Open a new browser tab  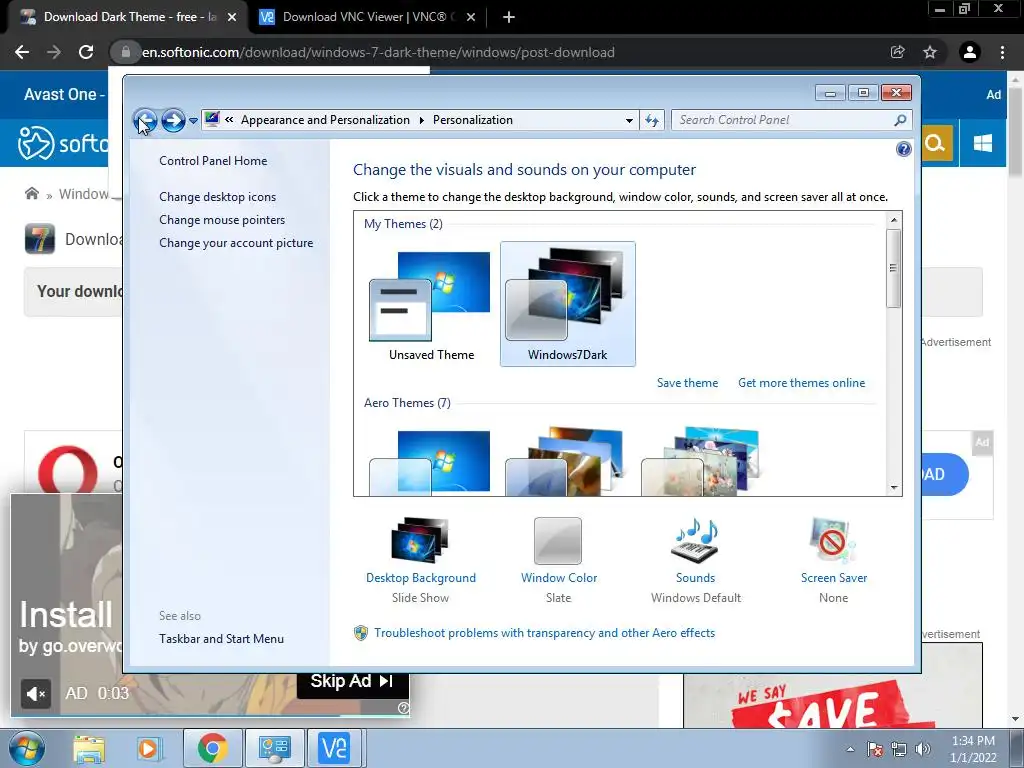pos(509,18)
